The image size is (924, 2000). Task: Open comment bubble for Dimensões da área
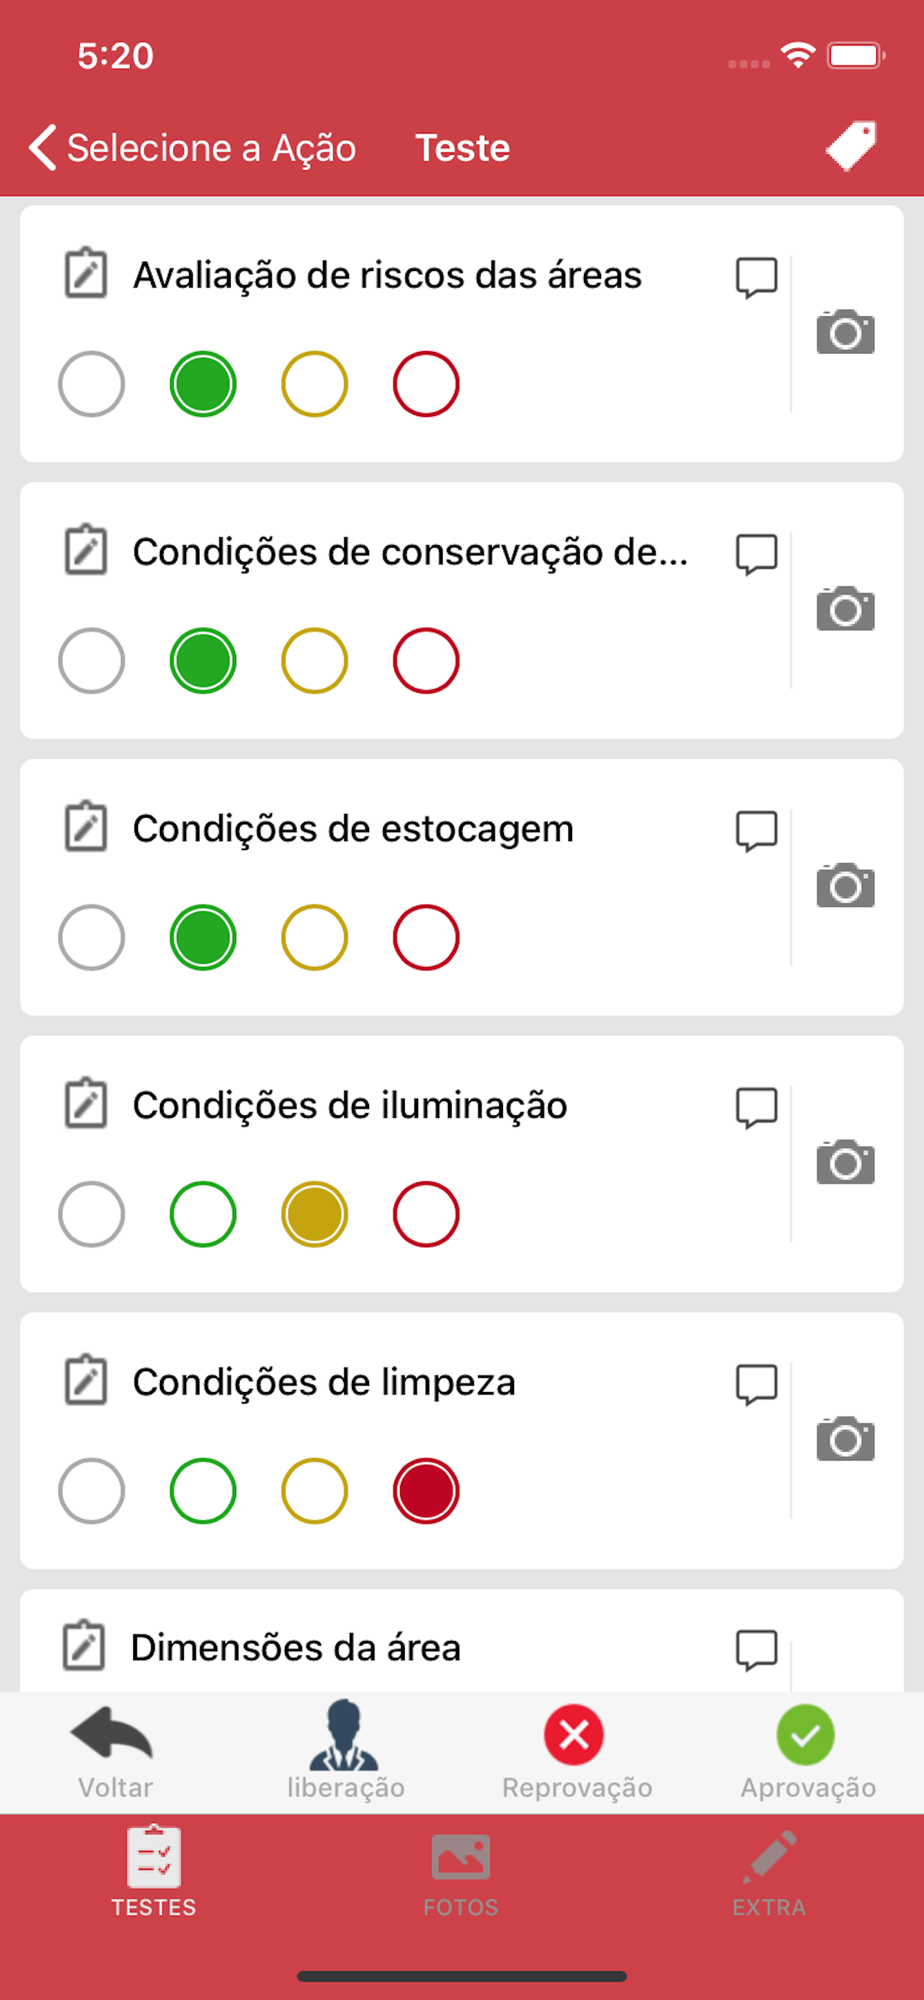[757, 1651]
